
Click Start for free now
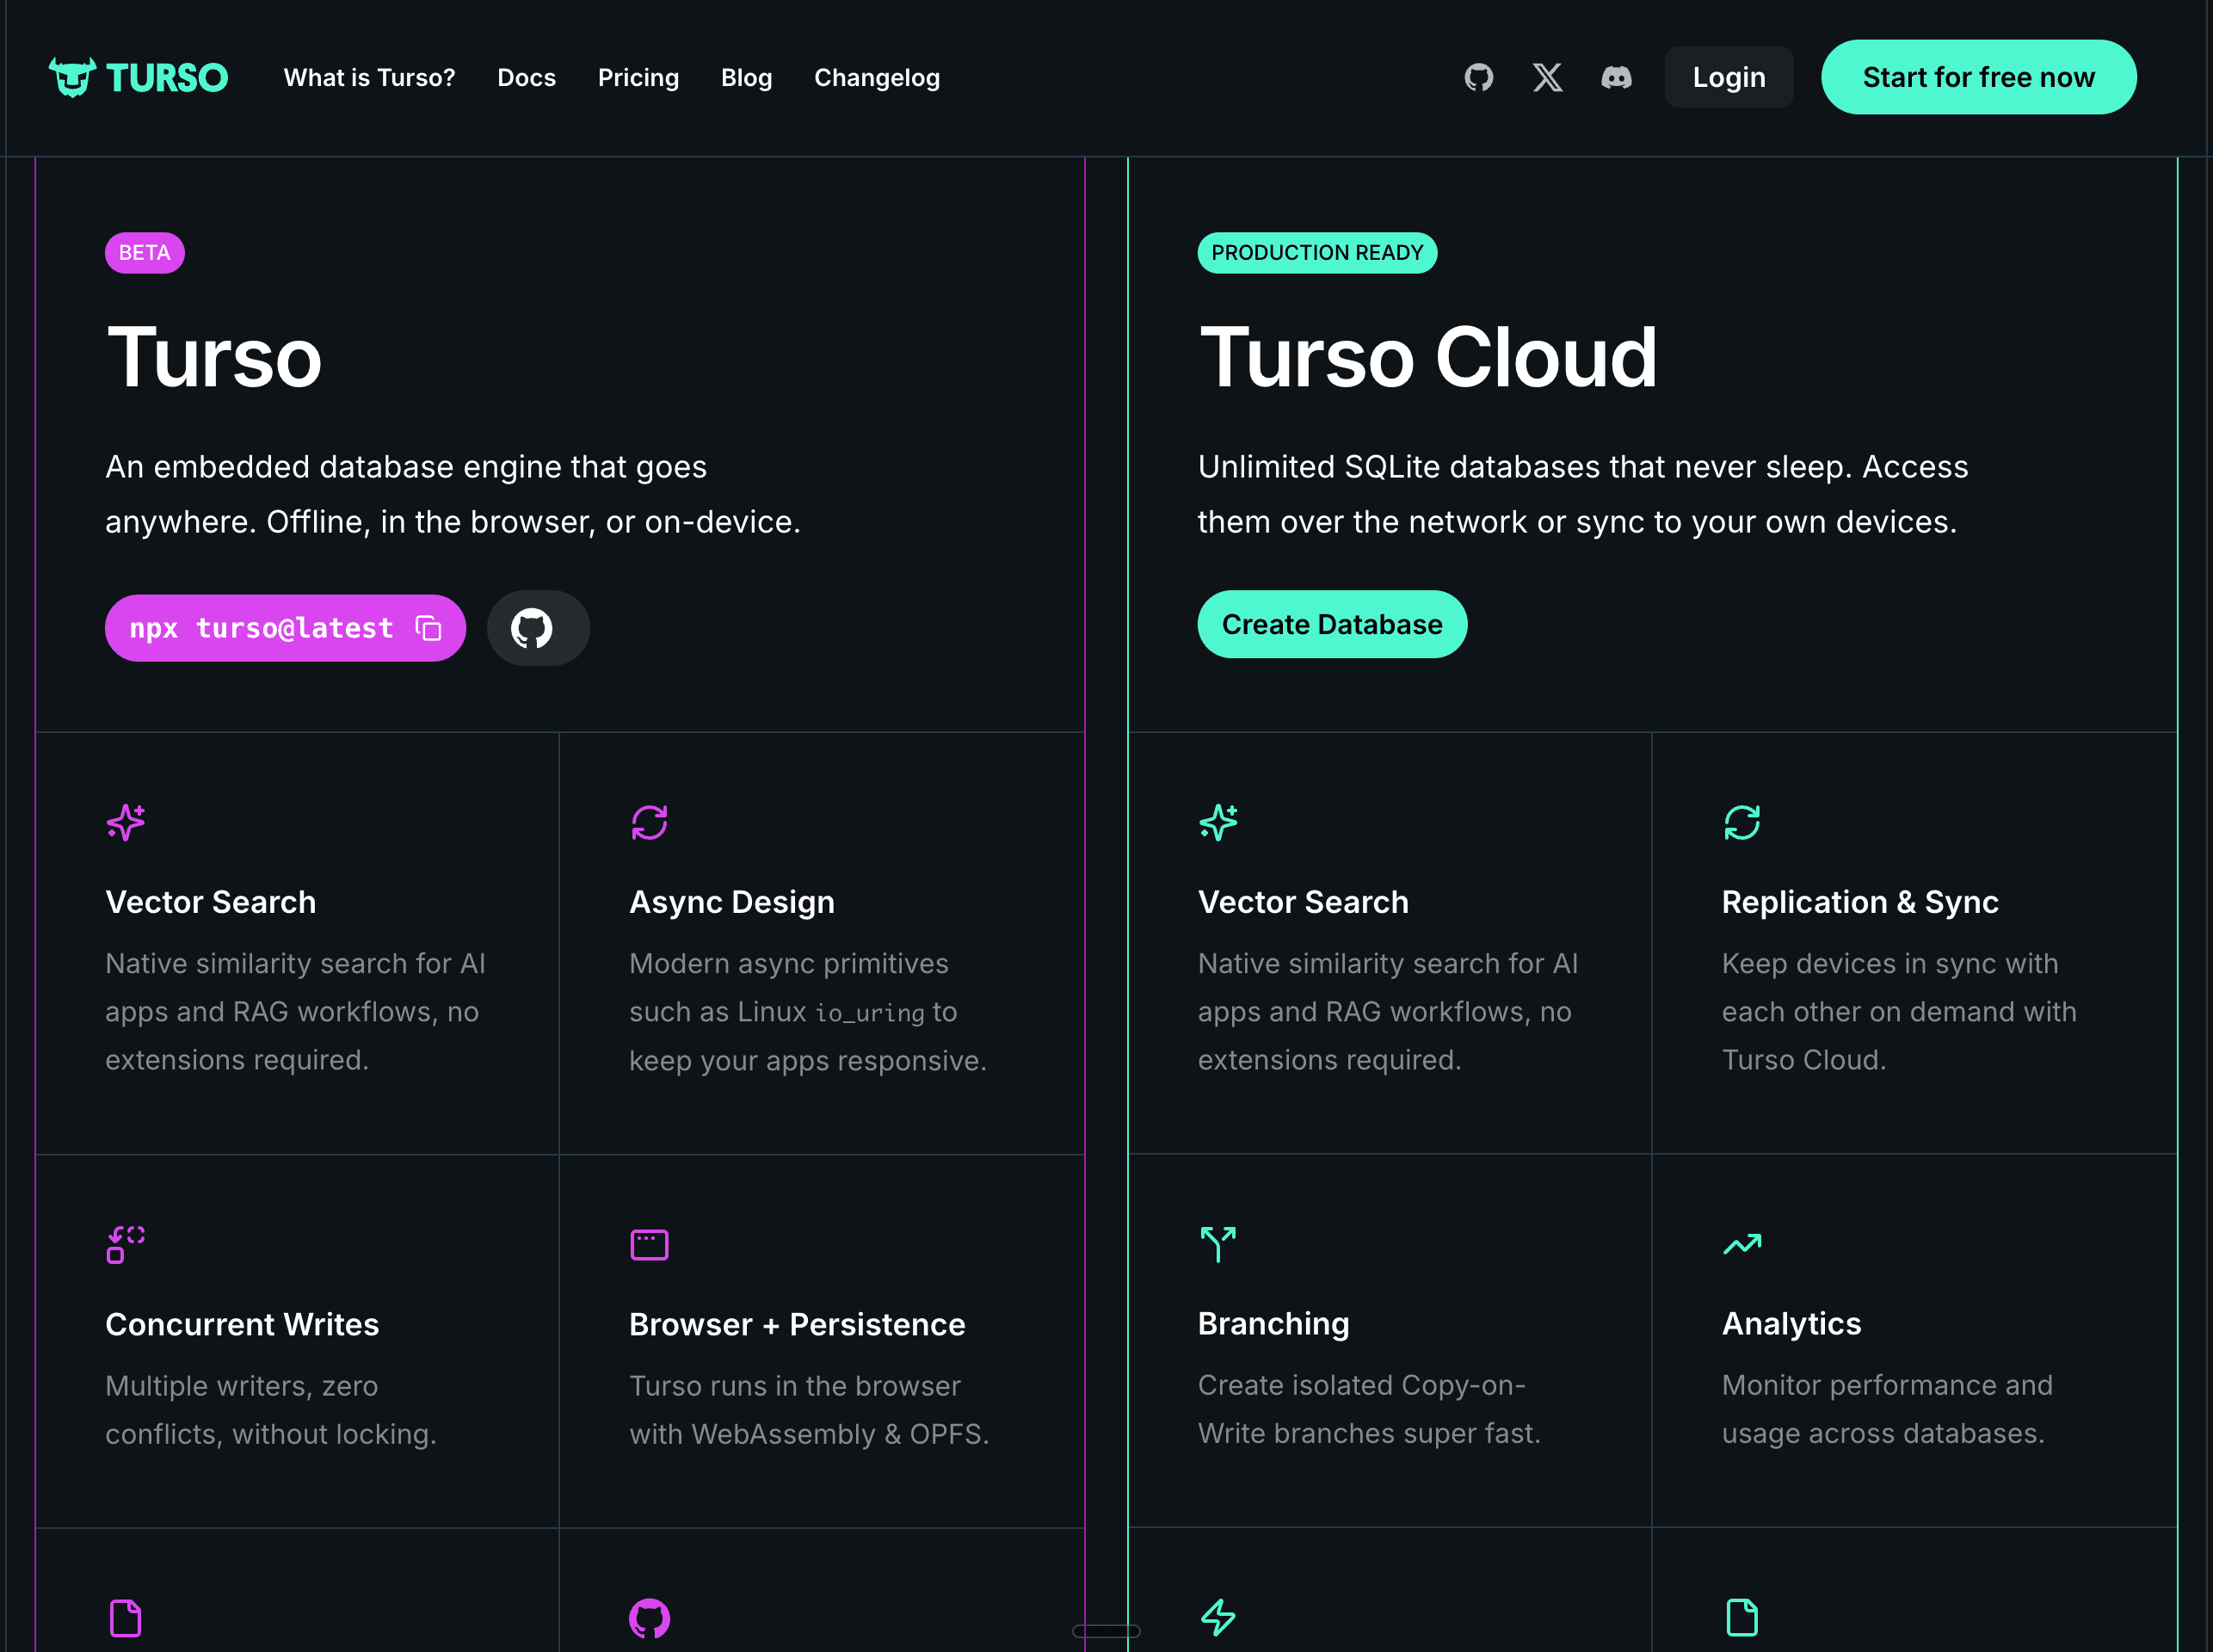1978,77
